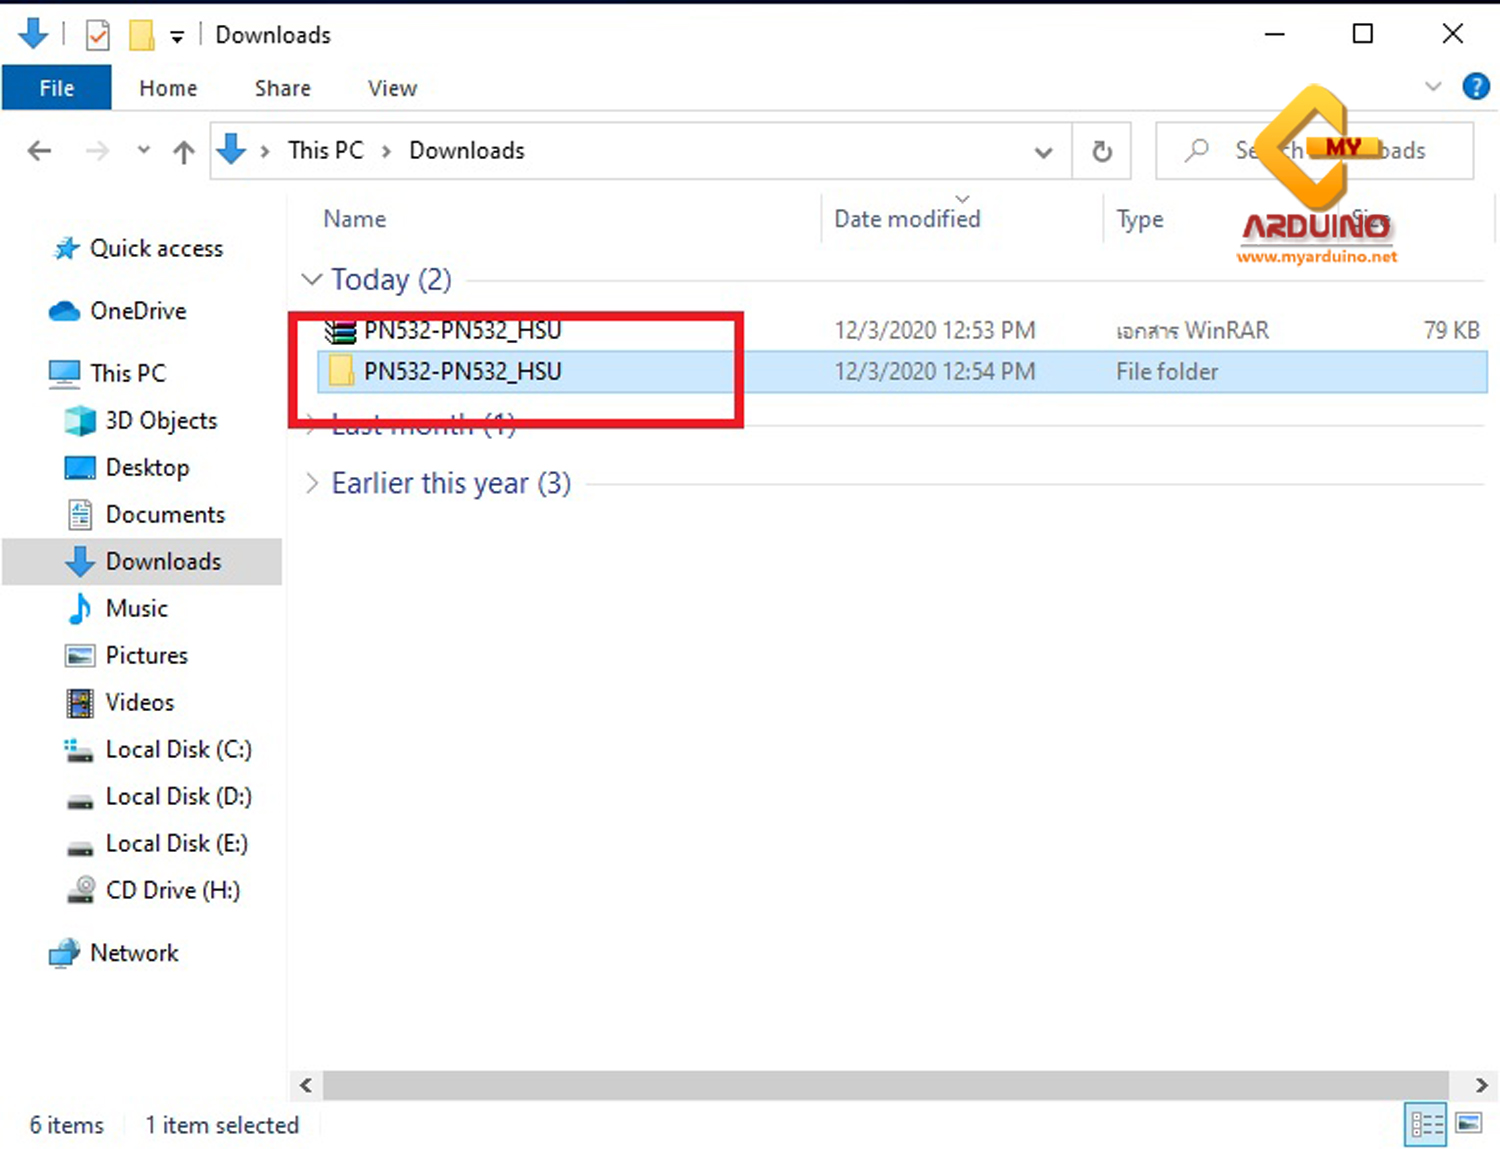The width and height of the screenshot is (1500, 1149).
Task: Open the address bar history dropdown
Action: pyautogui.click(x=1043, y=151)
